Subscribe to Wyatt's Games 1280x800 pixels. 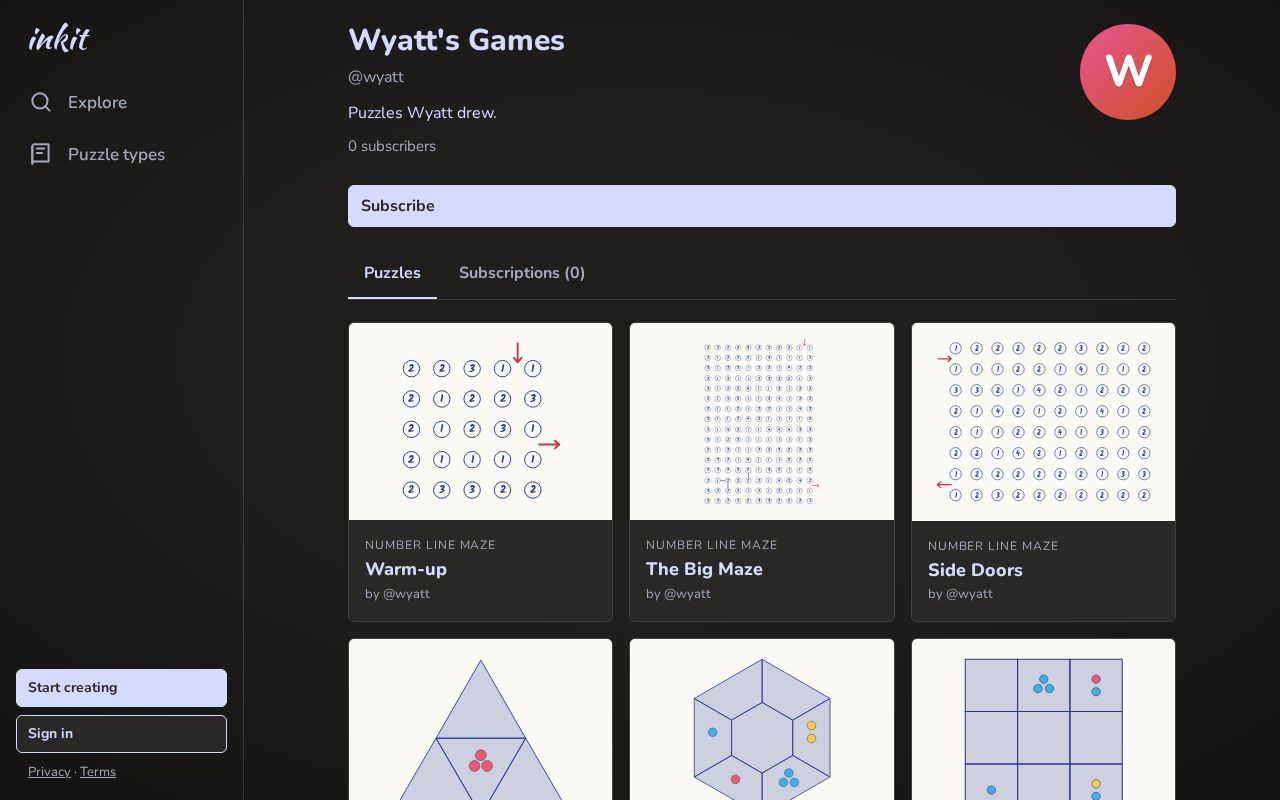tap(762, 206)
